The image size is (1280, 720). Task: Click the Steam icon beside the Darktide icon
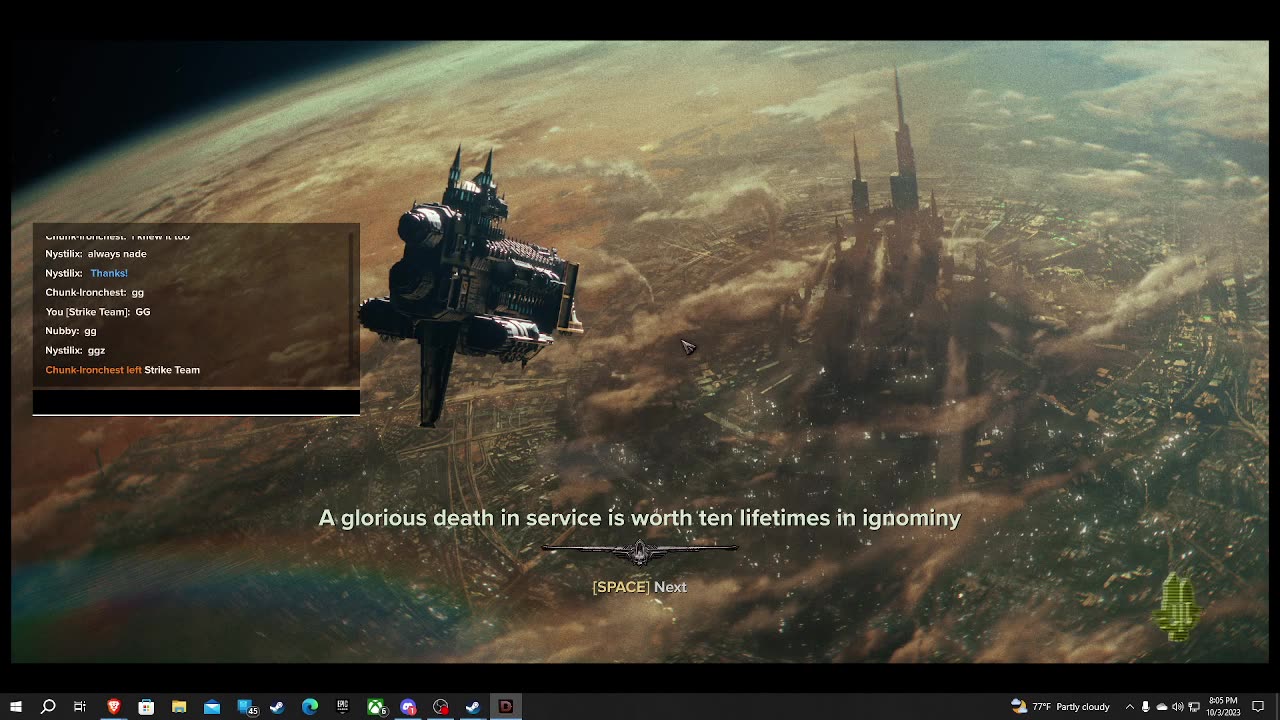pos(473,707)
